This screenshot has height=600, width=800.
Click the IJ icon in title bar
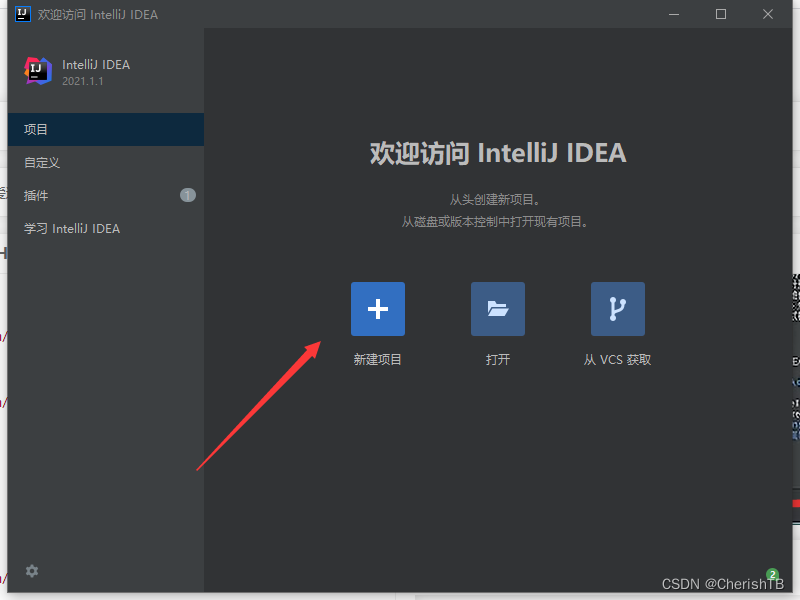pos(22,14)
